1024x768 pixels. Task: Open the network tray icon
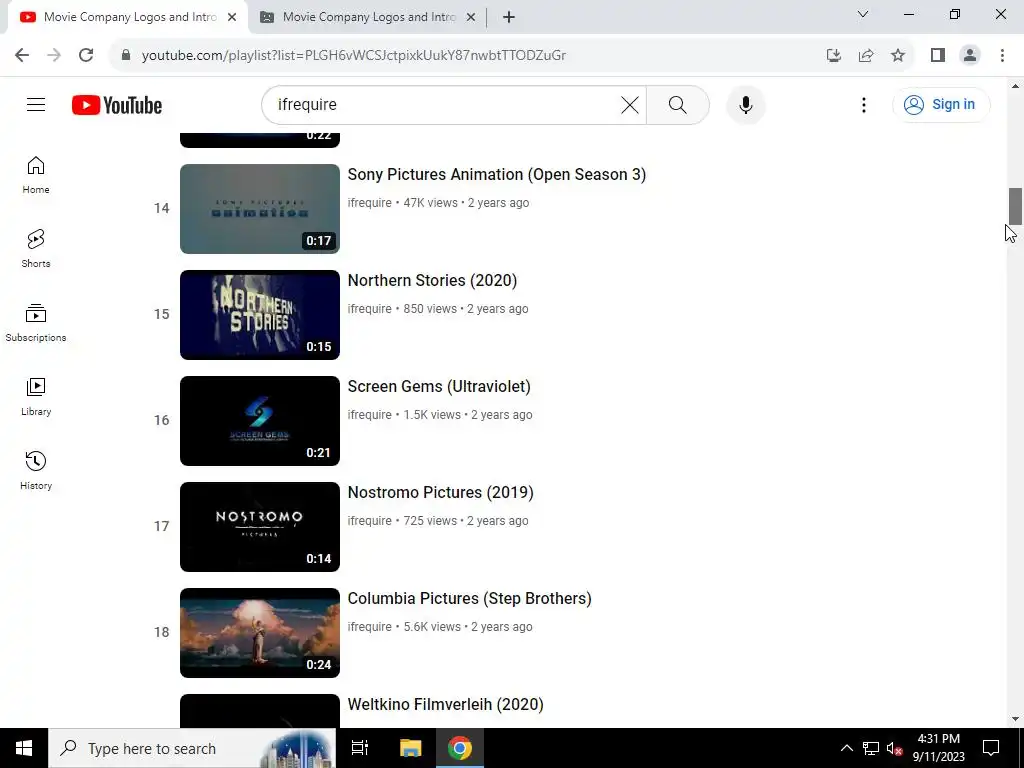[871, 748]
